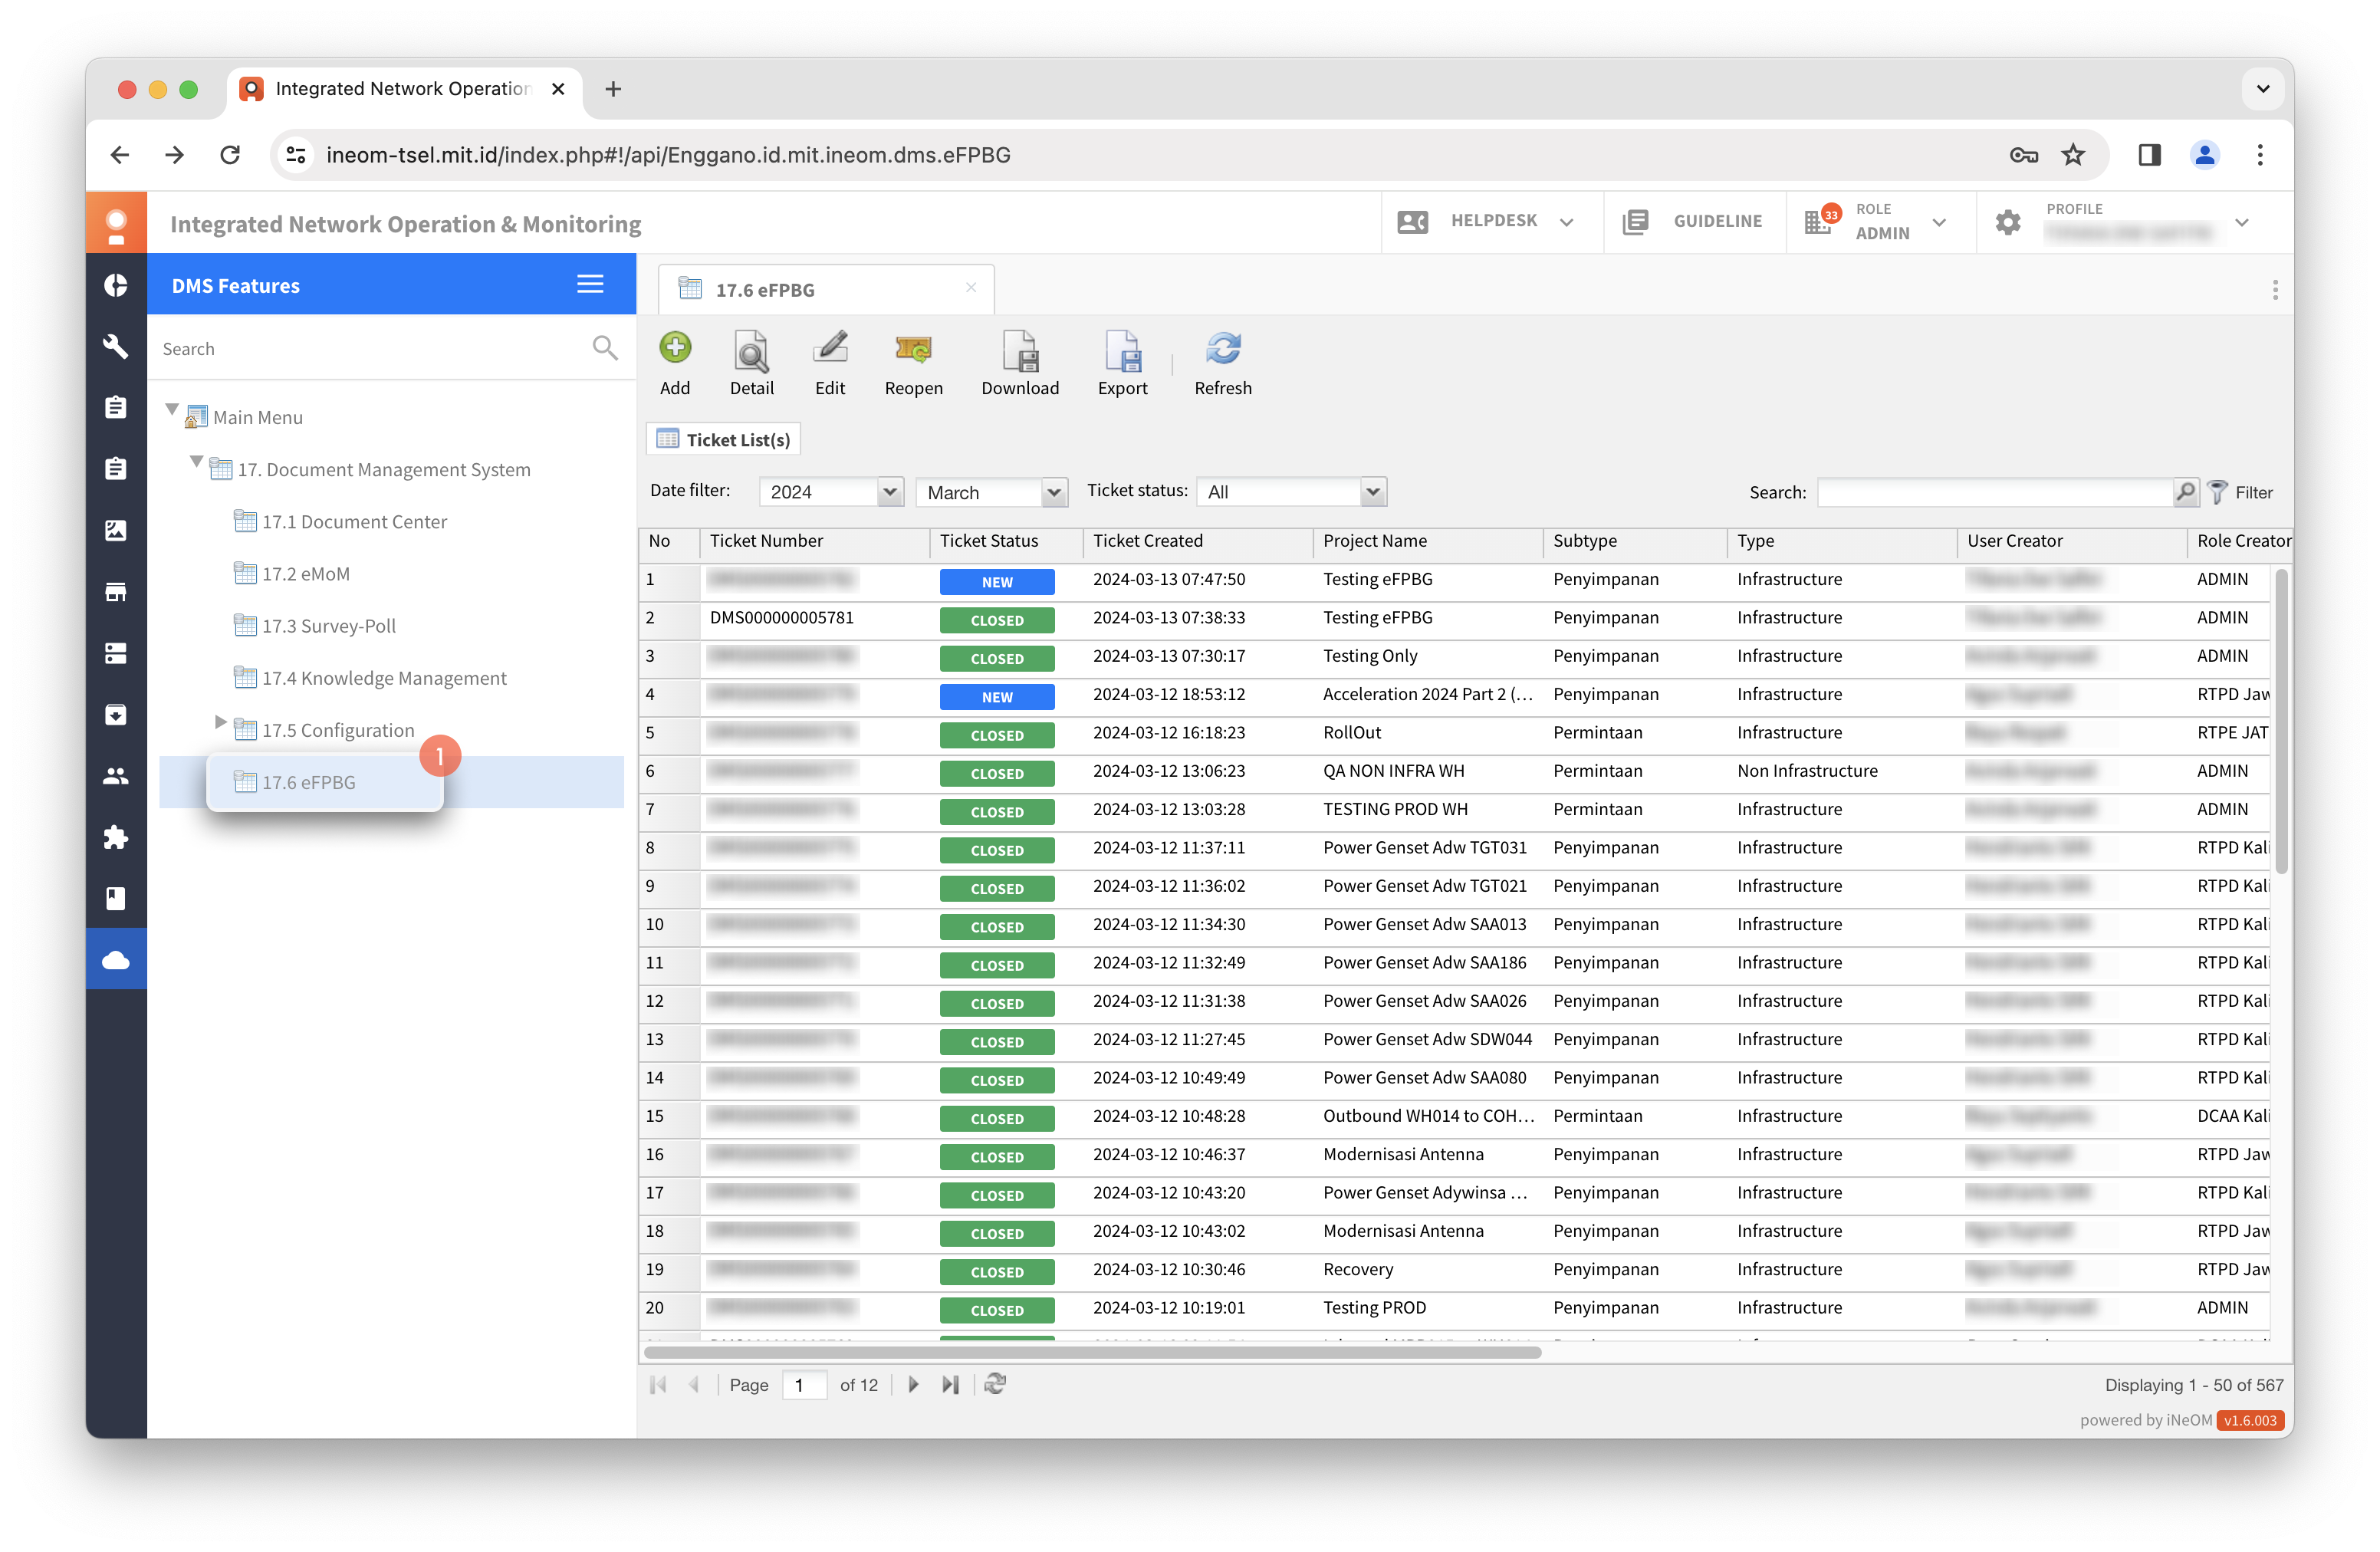Collapse the 17. Document Management System node
Image resolution: width=2380 pixels, height=1552 pixels.
tap(196, 462)
